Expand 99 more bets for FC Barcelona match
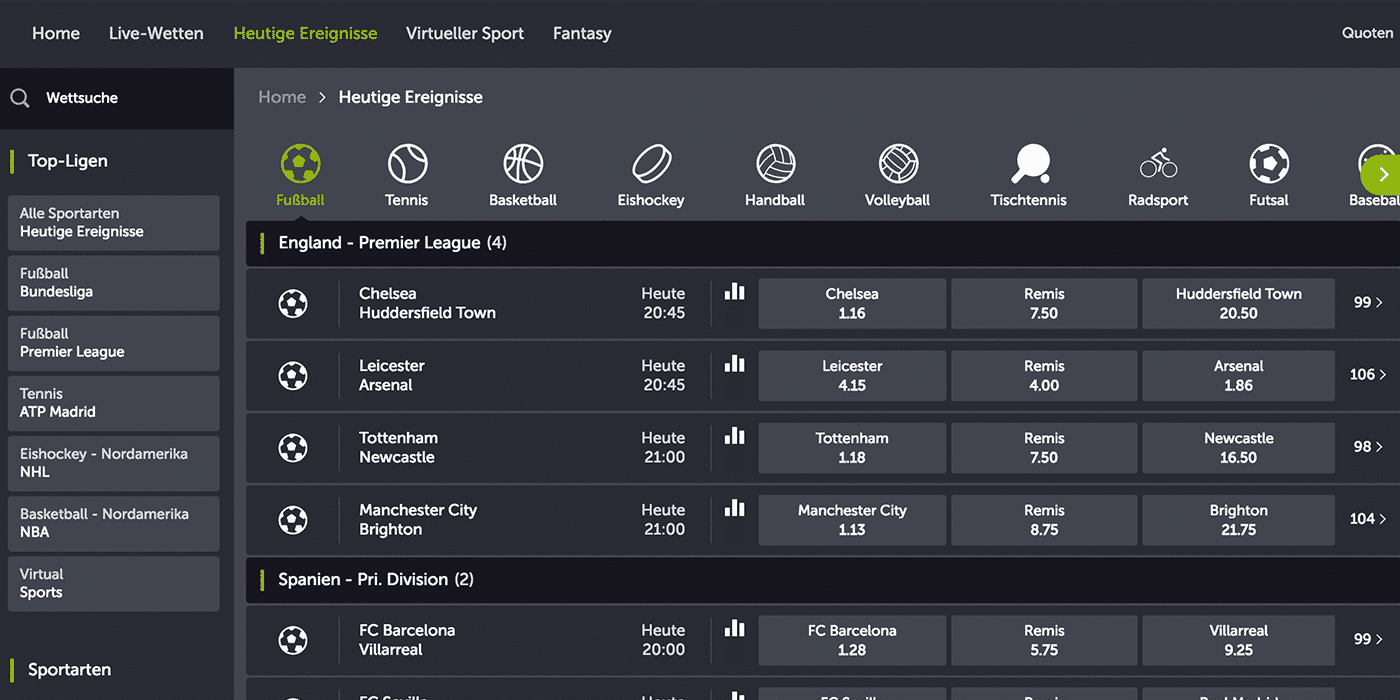The width and height of the screenshot is (1400, 700). [1368, 638]
